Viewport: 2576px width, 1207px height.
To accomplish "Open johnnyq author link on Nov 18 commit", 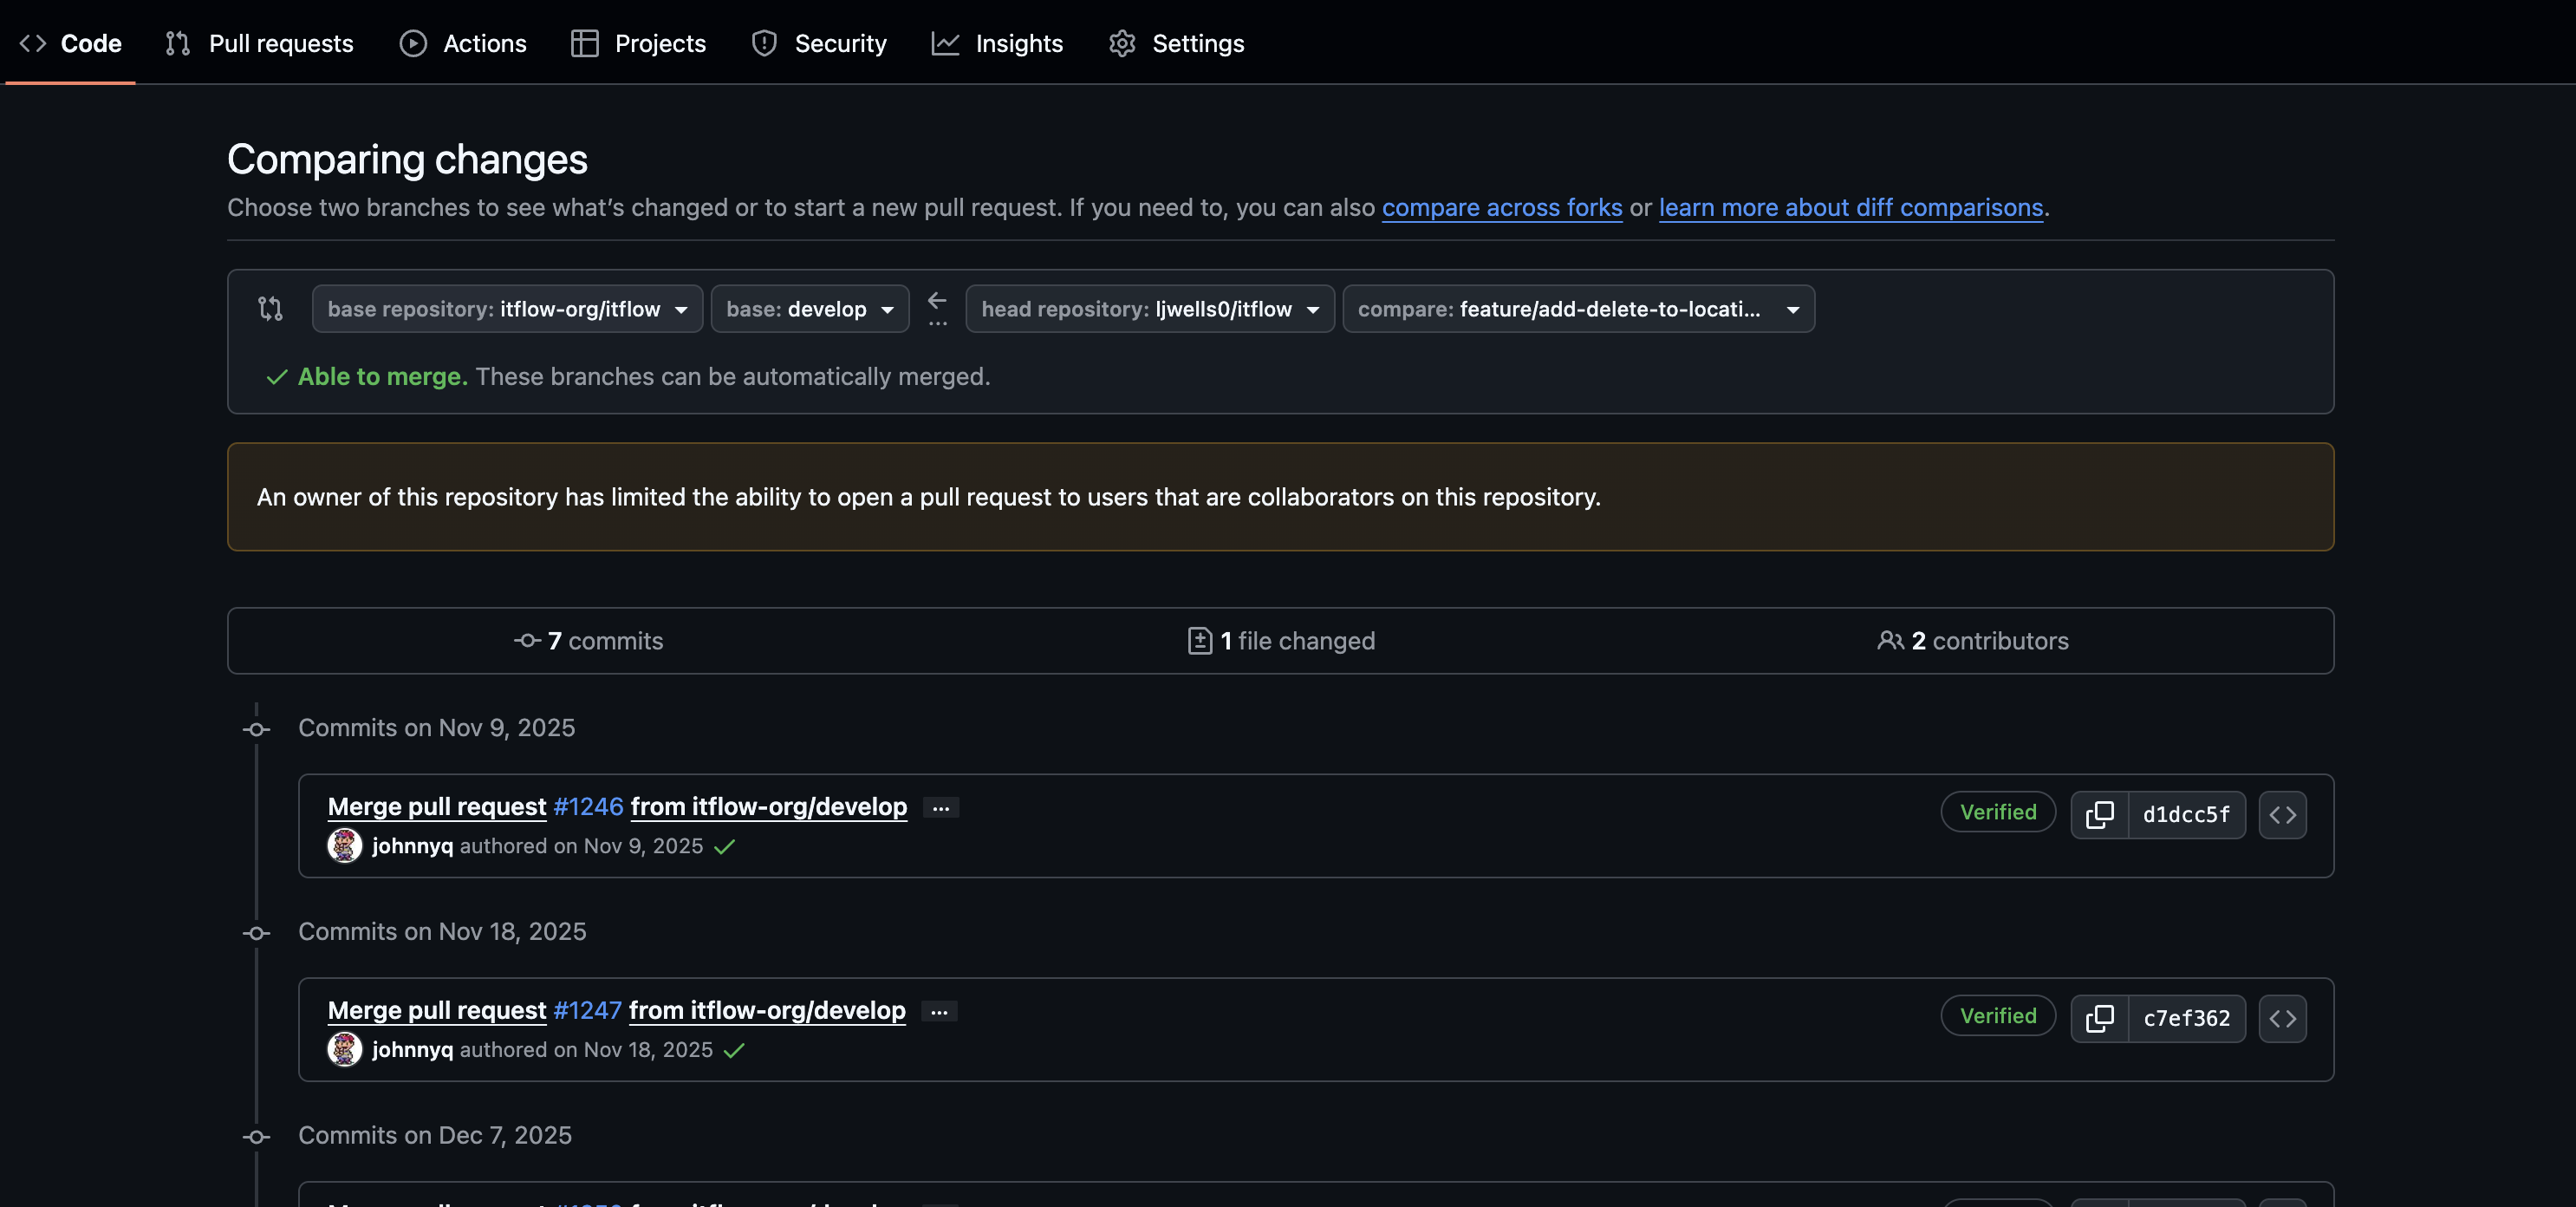I will [412, 1050].
